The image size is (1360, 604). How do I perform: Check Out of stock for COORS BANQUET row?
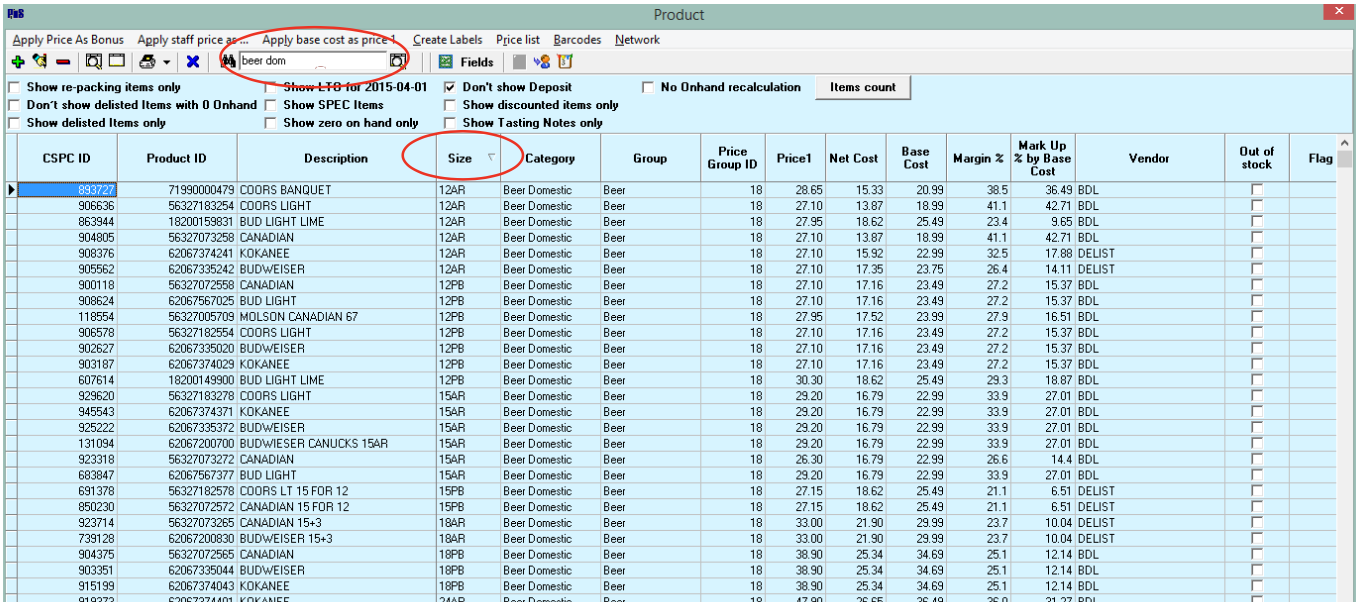pos(1257,190)
